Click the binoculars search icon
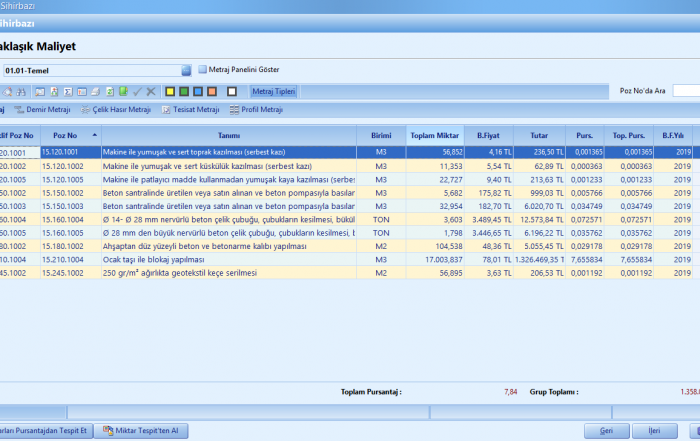This screenshot has height=441, width=700. tap(21, 91)
